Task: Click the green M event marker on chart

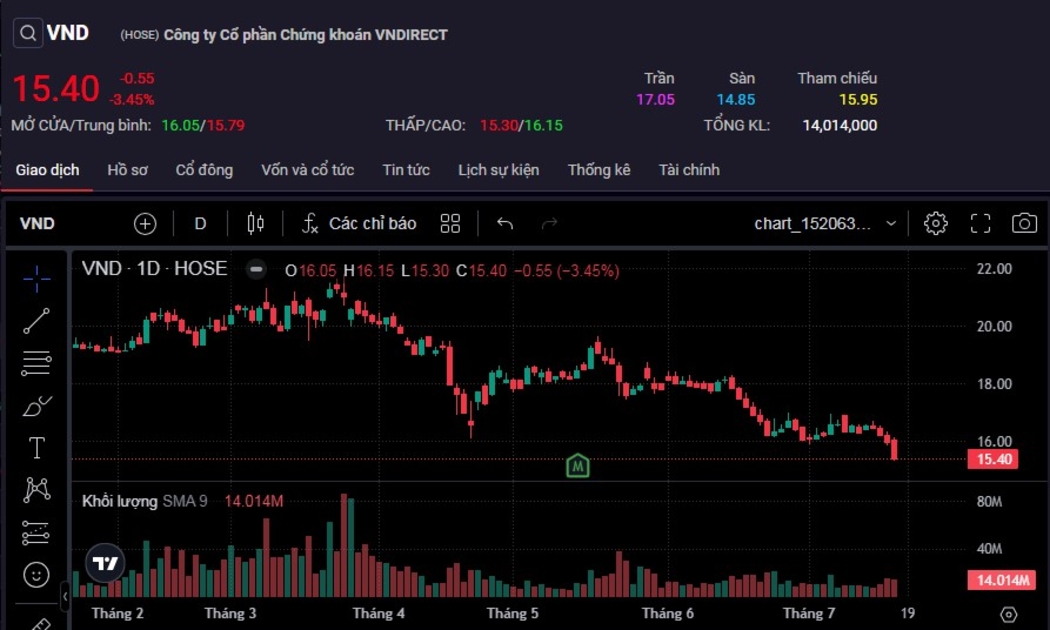Action: (x=577, y=465)
